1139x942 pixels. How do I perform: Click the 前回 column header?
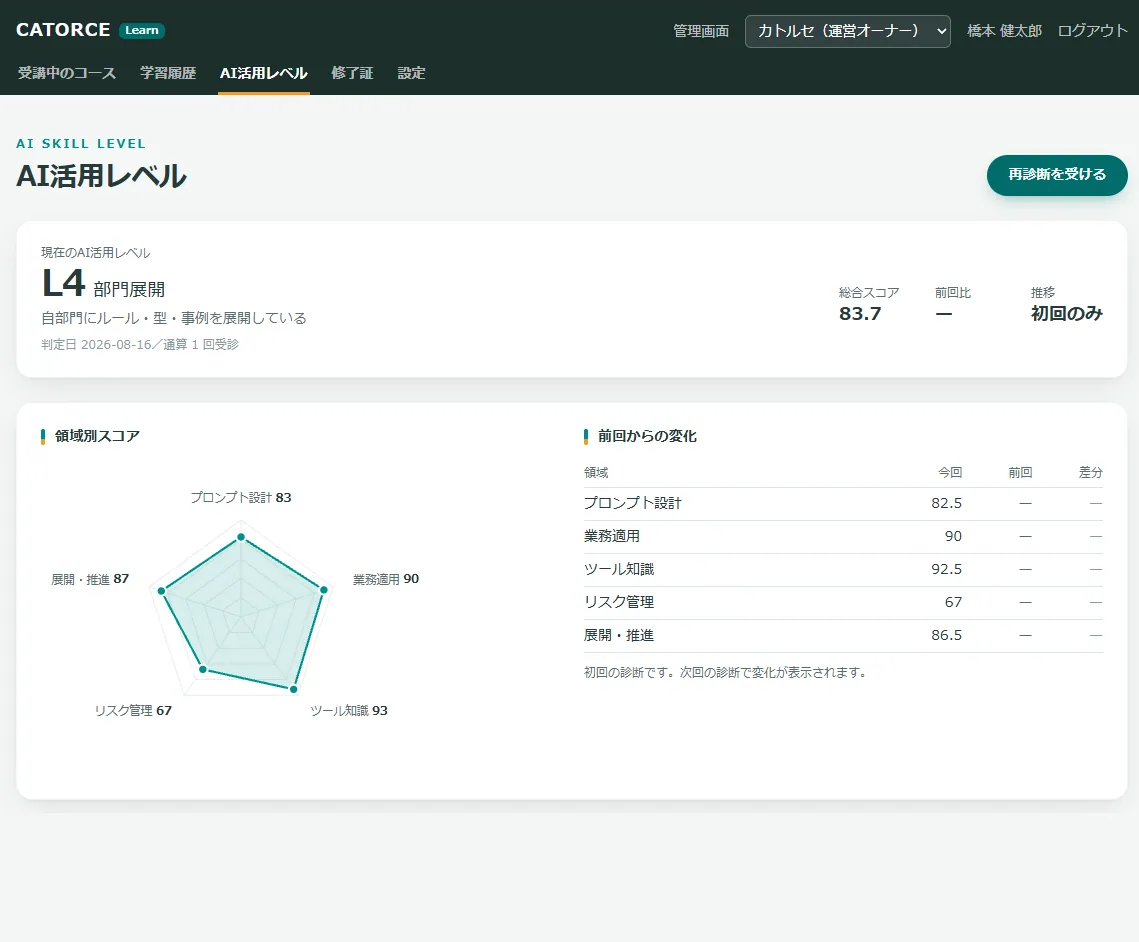1020,473
